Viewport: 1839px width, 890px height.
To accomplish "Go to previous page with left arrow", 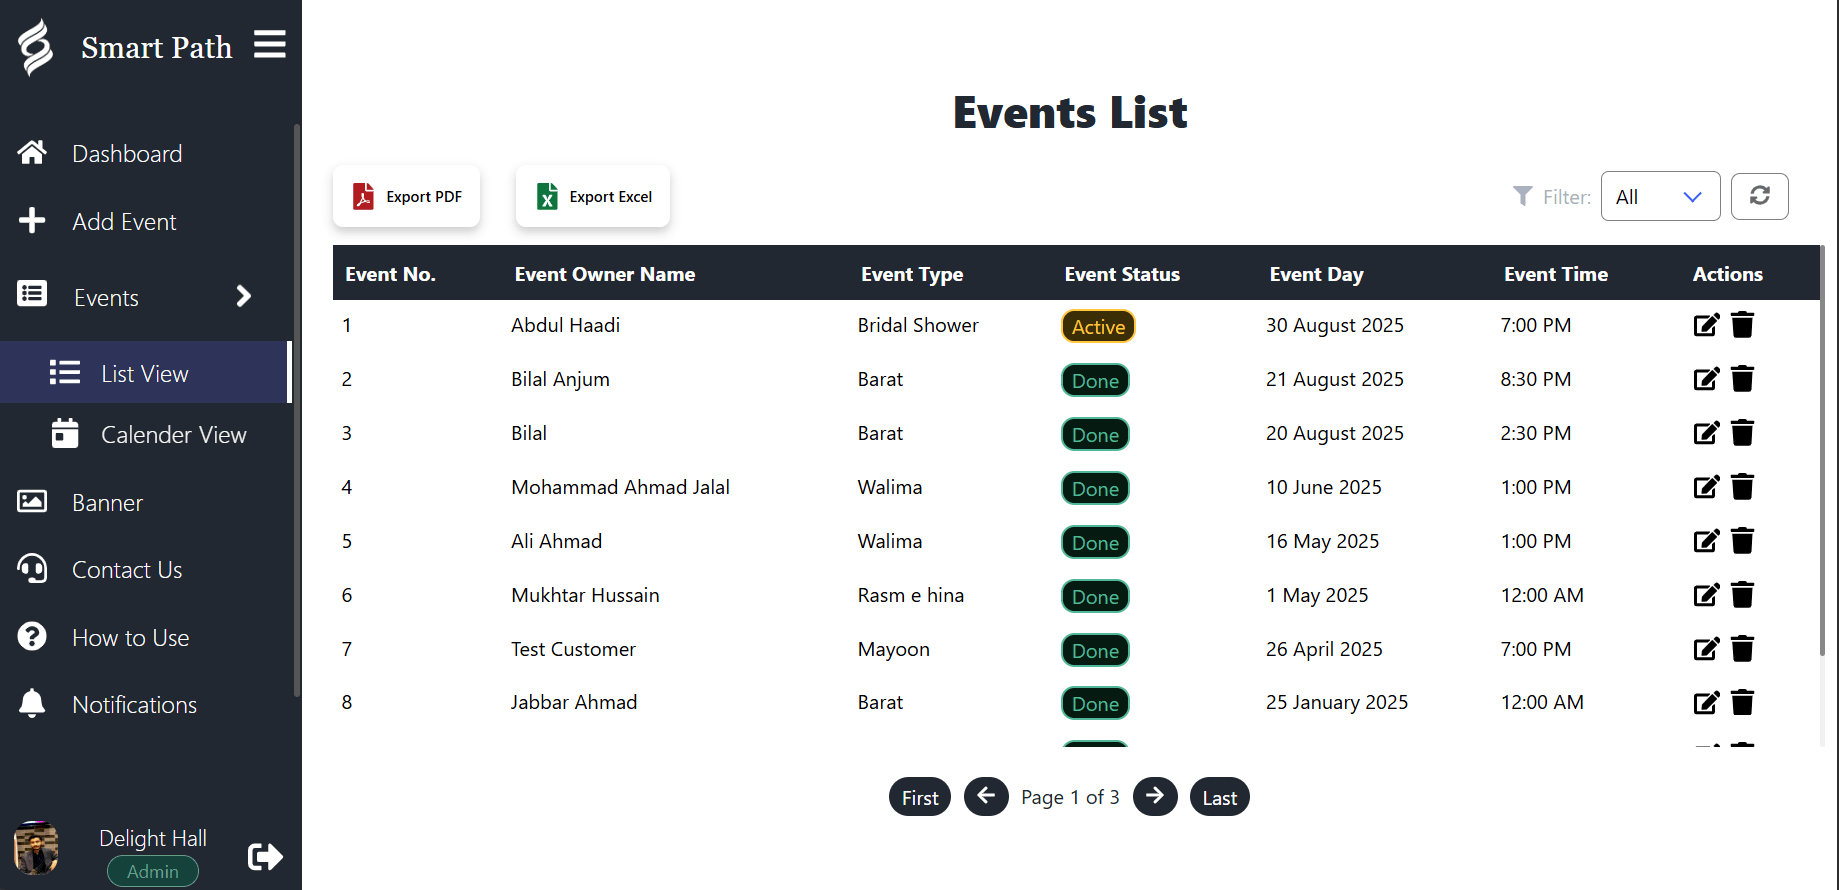I will coord(986,797).
